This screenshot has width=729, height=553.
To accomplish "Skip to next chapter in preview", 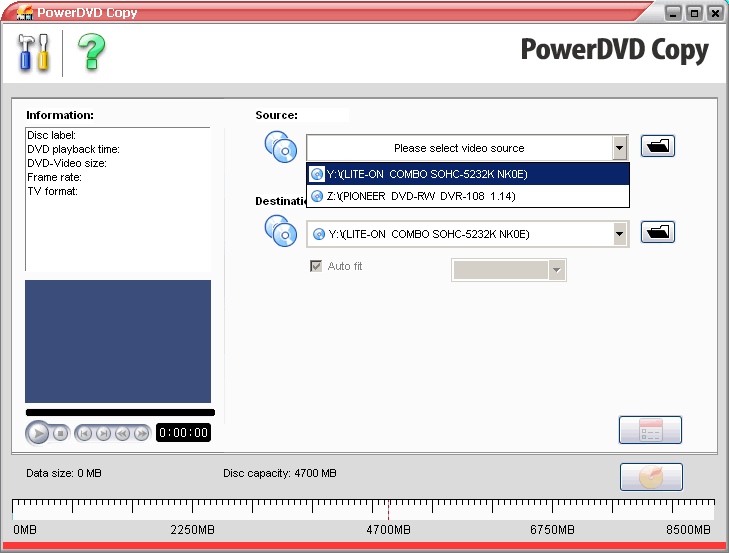I will 103,433.
